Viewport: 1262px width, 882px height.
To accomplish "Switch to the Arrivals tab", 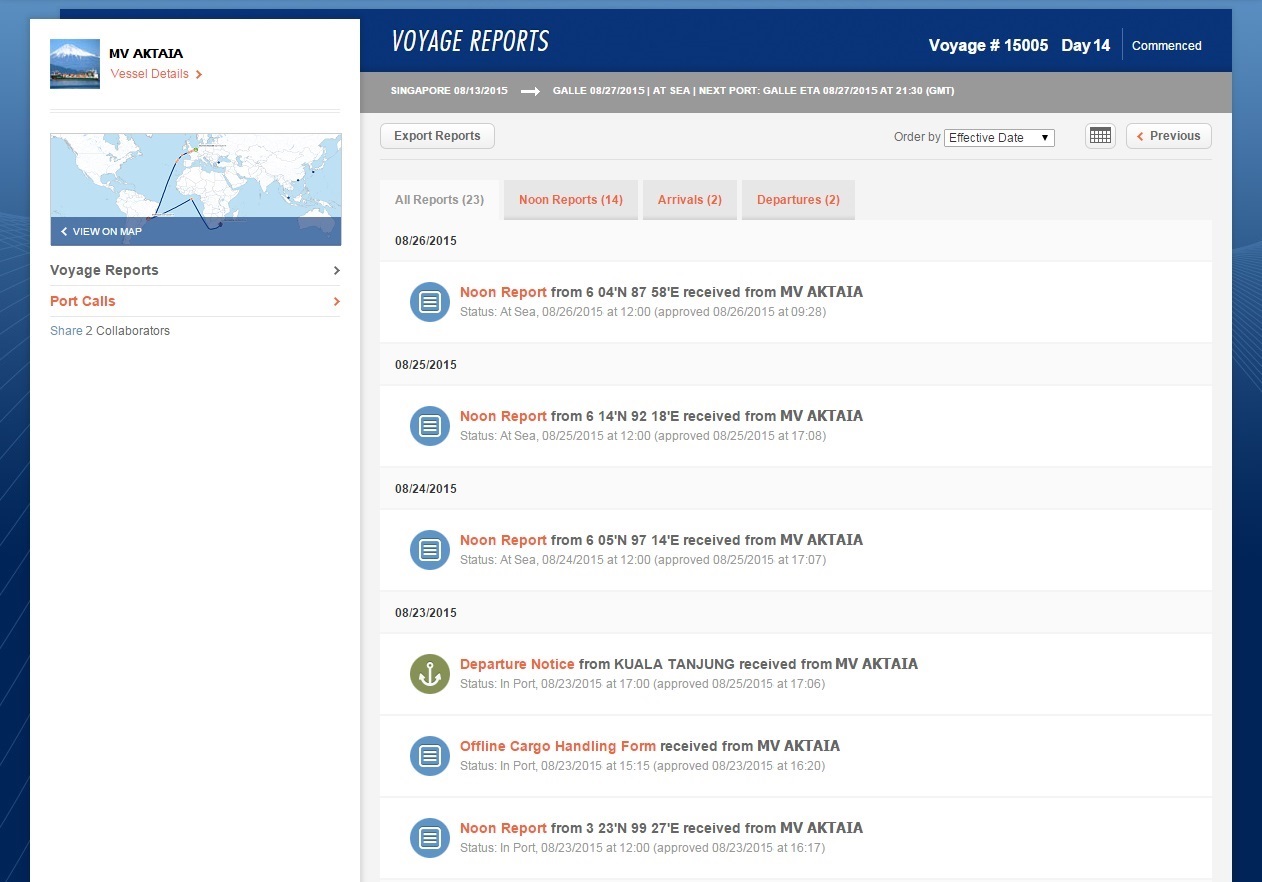I will coord(689,200).
